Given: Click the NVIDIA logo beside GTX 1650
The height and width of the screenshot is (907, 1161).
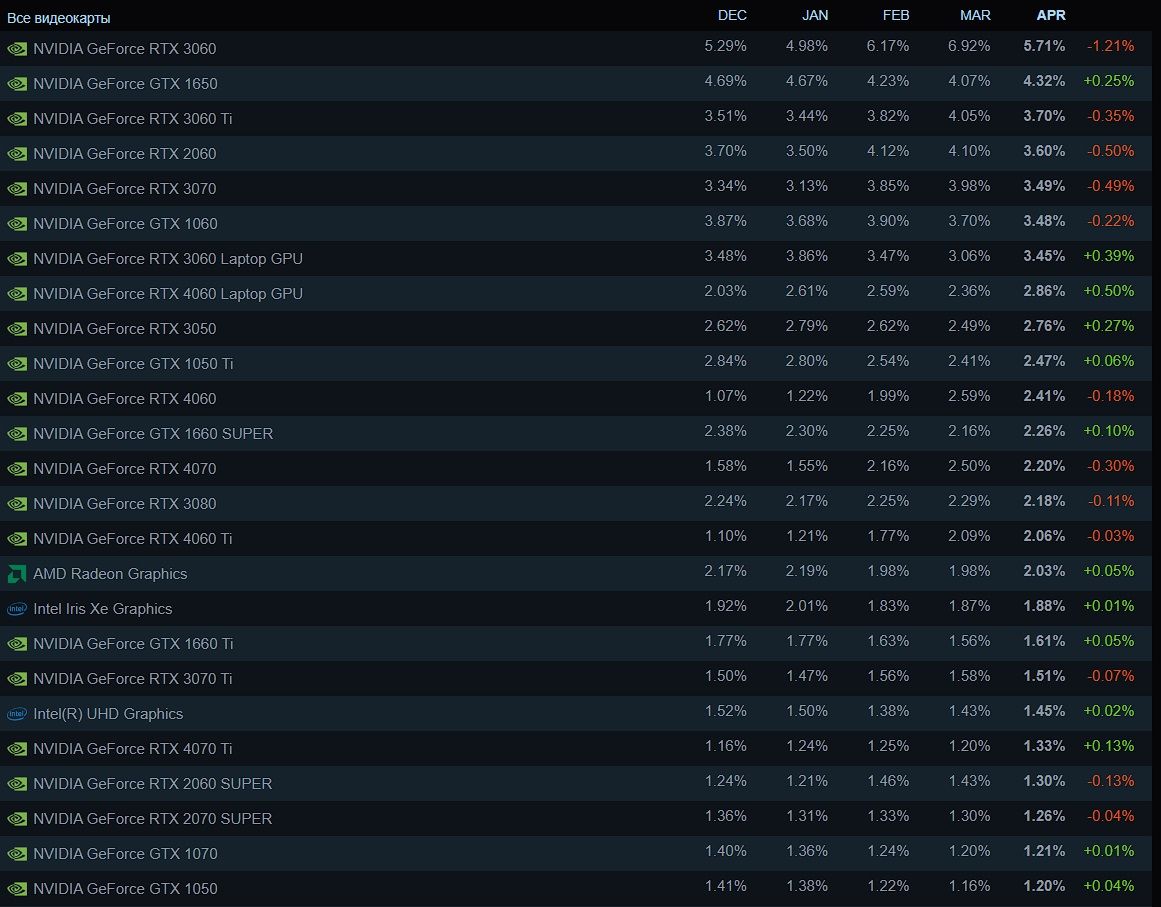Looking at the screenshot, I should (x=17, y=84).
